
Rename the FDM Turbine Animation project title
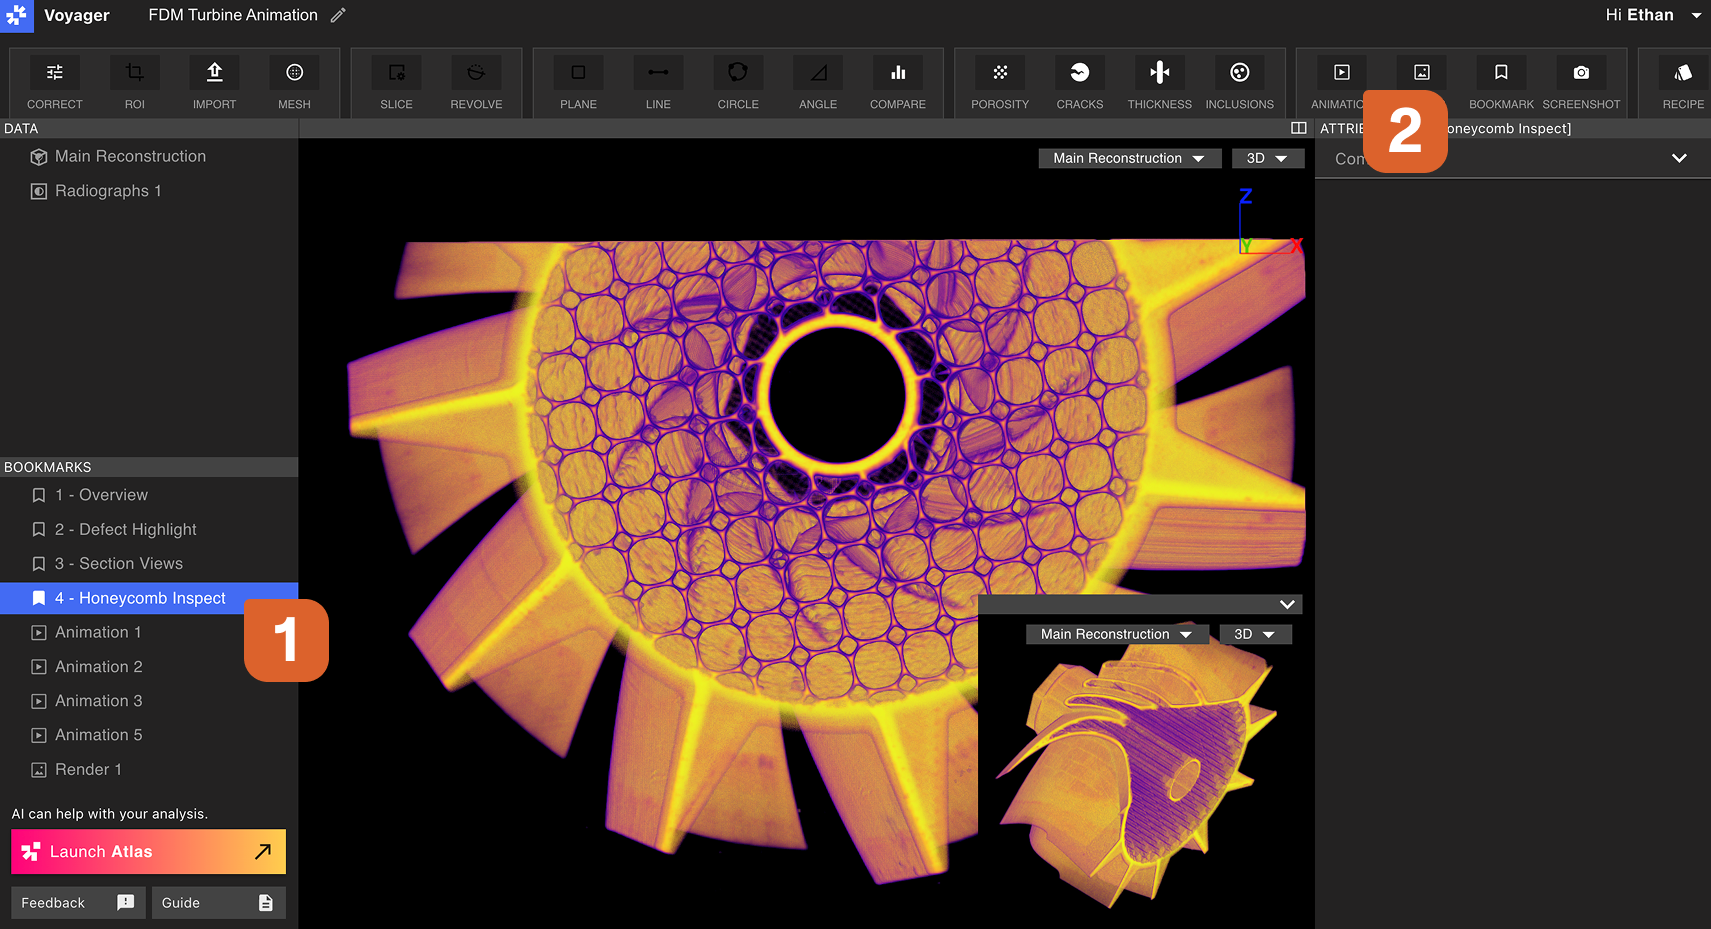[337, 15]
